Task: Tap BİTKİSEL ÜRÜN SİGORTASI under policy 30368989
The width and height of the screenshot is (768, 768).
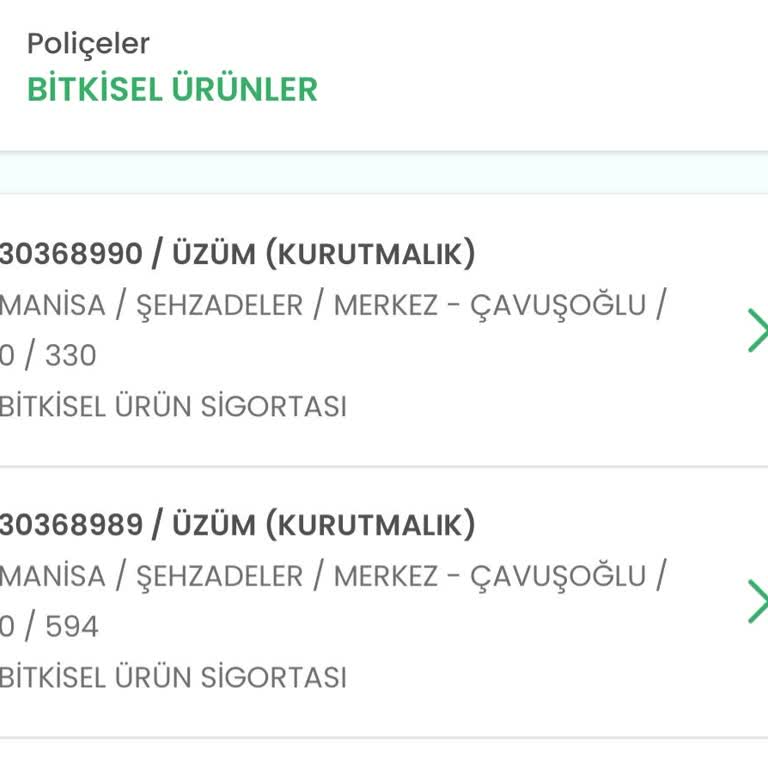Action: coord(172,677)
